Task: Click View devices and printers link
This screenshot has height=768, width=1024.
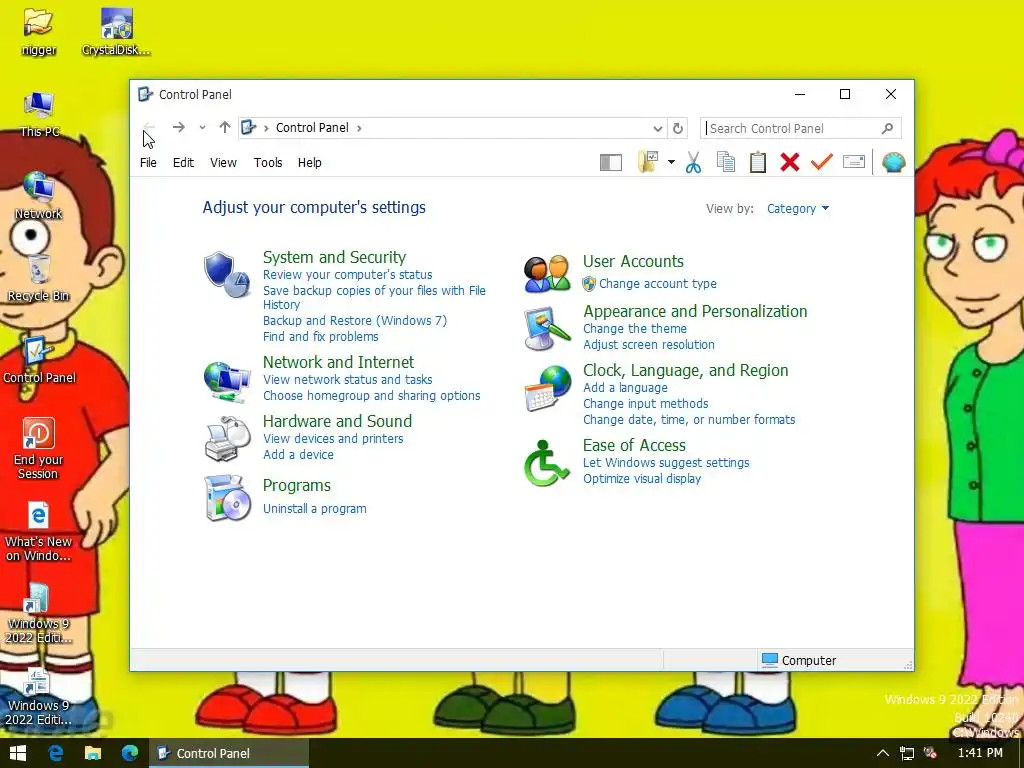Action: pyautogui.click(x=333, y=438)
